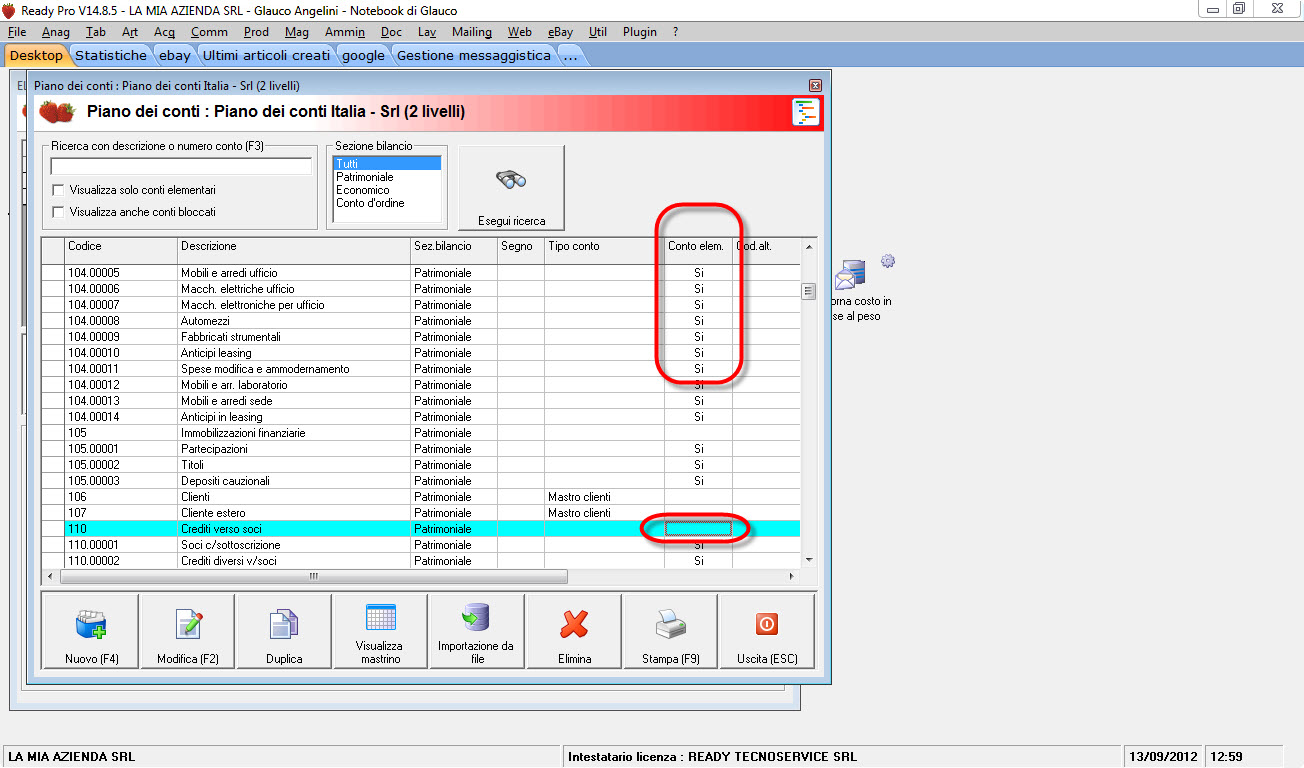The height and width of the screenshot is (768, 1304).
Task: Open the Mag menu
Action: pos(297,32)
